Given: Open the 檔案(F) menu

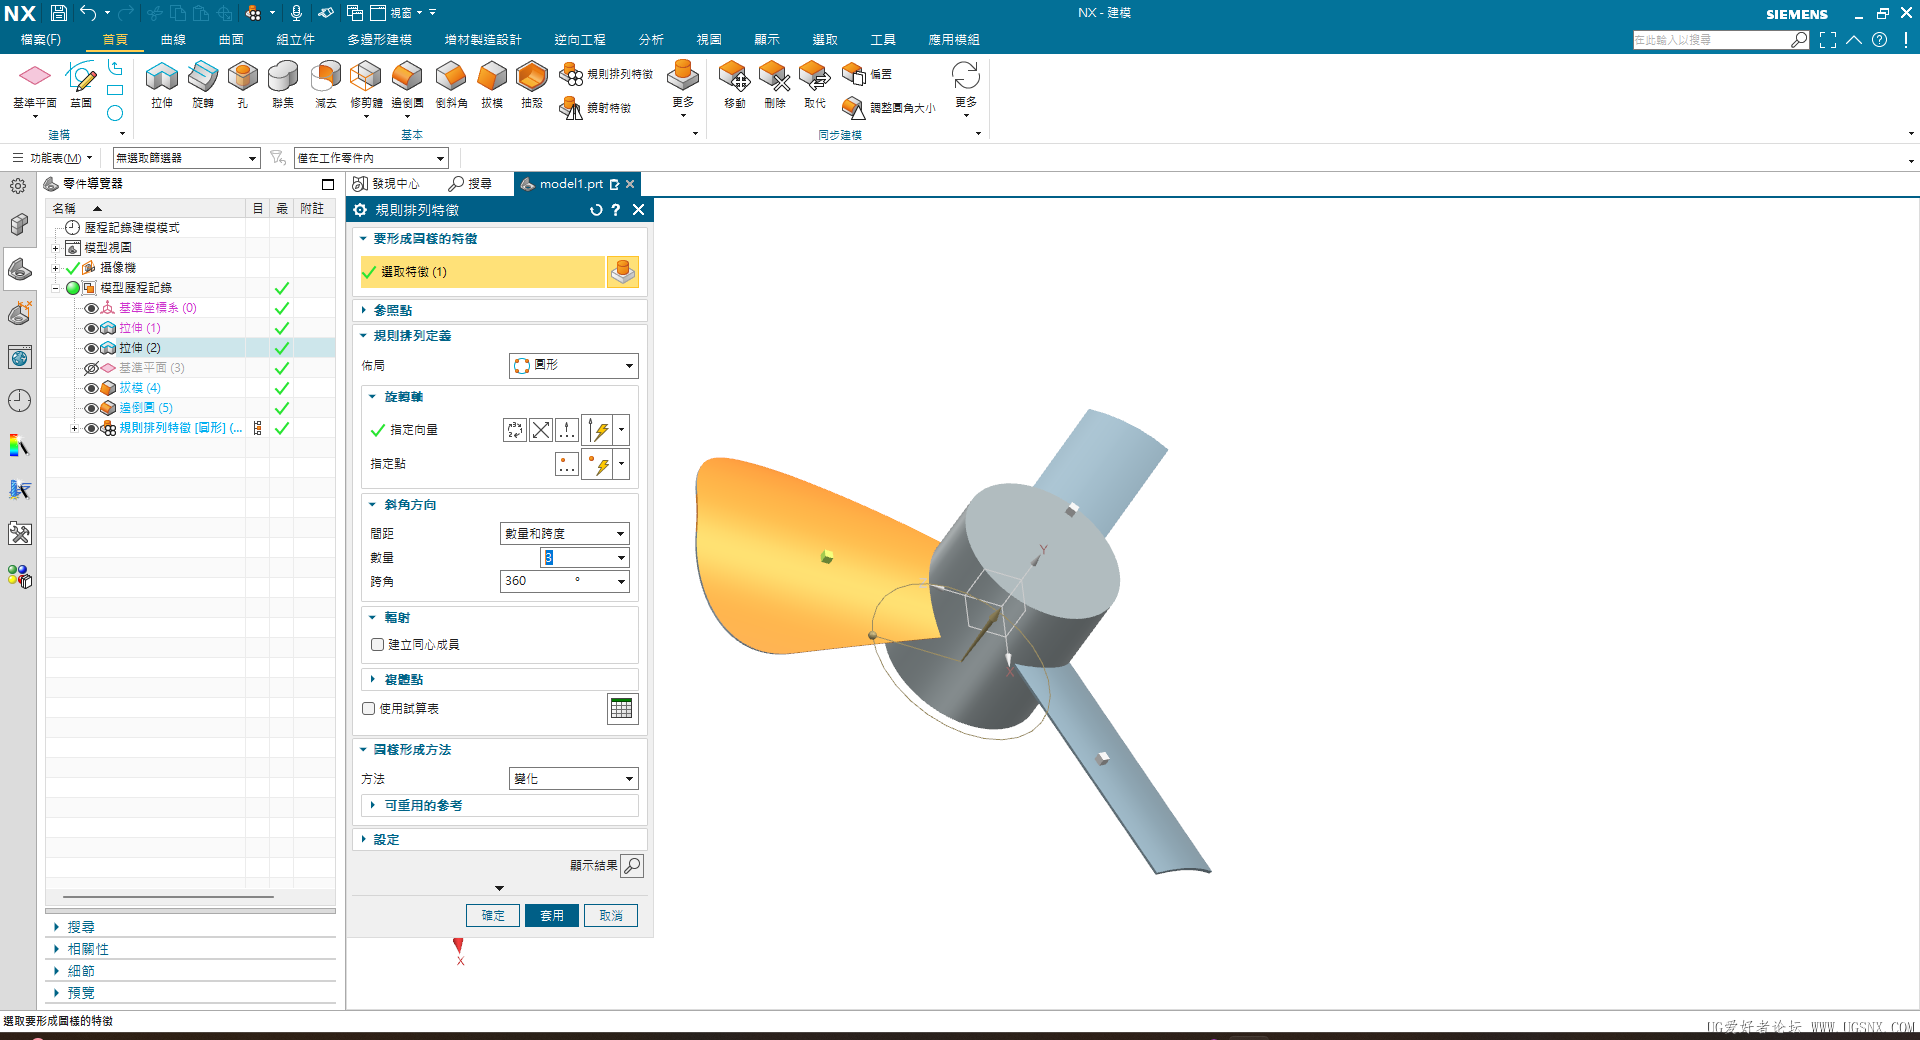Looking at the screenshot, I should pyautogui.click(x=40, y=40).
